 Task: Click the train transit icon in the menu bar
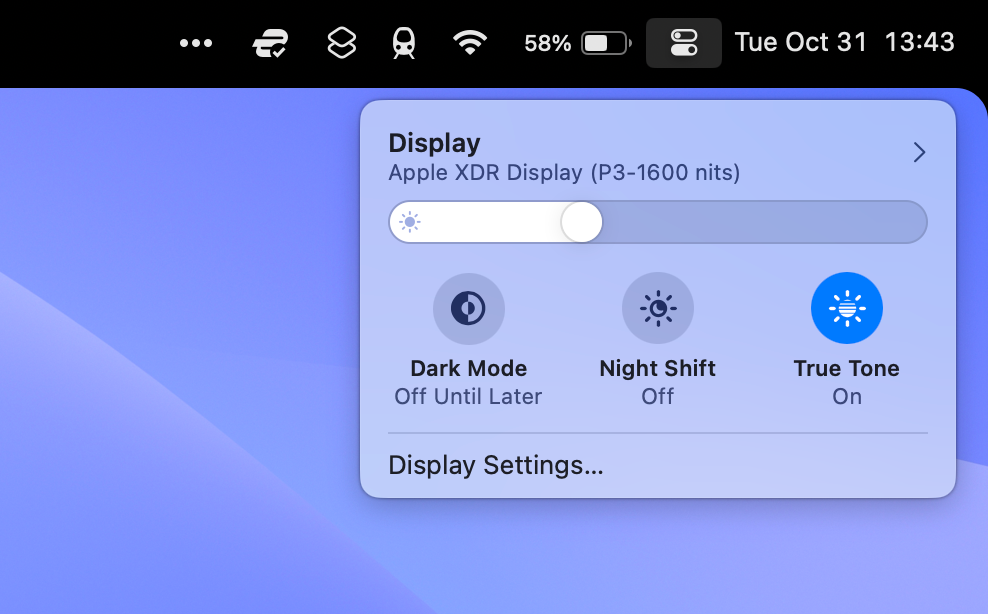pyautogui.click(x=404, y=43)
